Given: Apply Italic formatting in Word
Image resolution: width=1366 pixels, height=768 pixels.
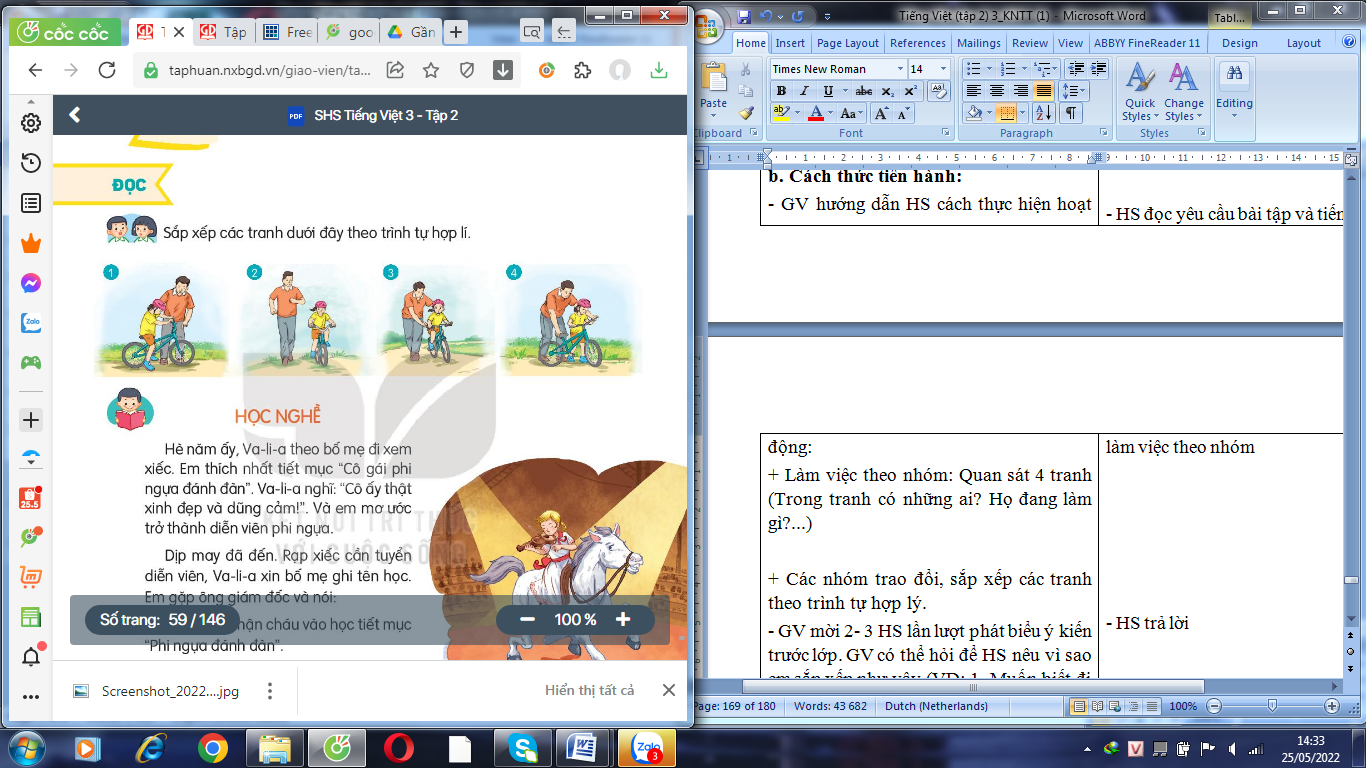Looking at the screenshot, I should (804, 91).
